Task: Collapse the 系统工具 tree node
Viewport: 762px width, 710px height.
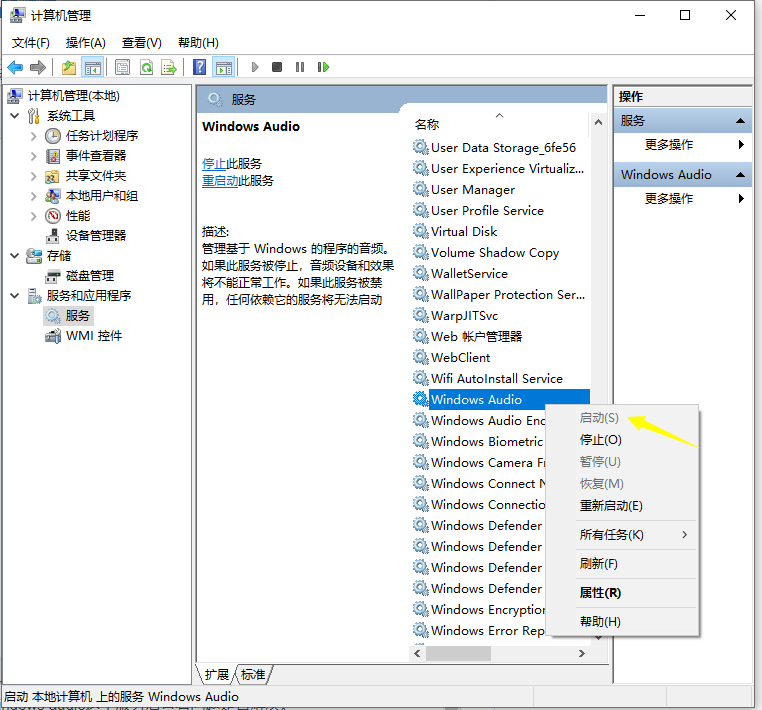Action: tap(15, 116)
